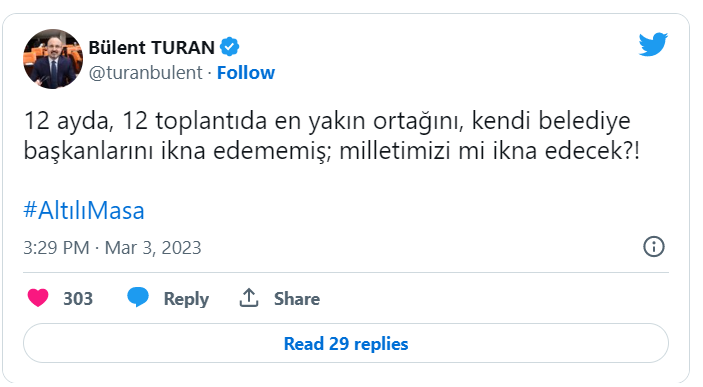Like the tweet with the heart icon
The image size is (703, 387).
point(38,298)
